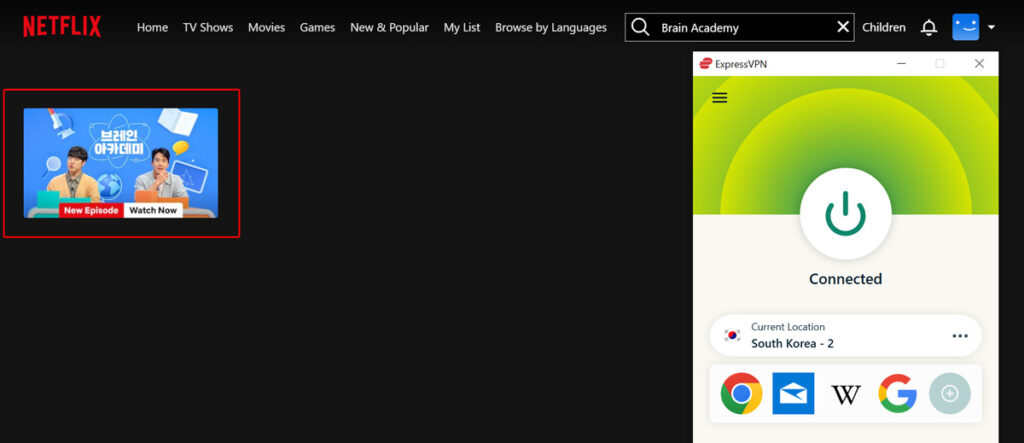The width and height of the screenshot is (1024, 443).
Task: Click the Watch Now badge
Action: click(153, 210)
